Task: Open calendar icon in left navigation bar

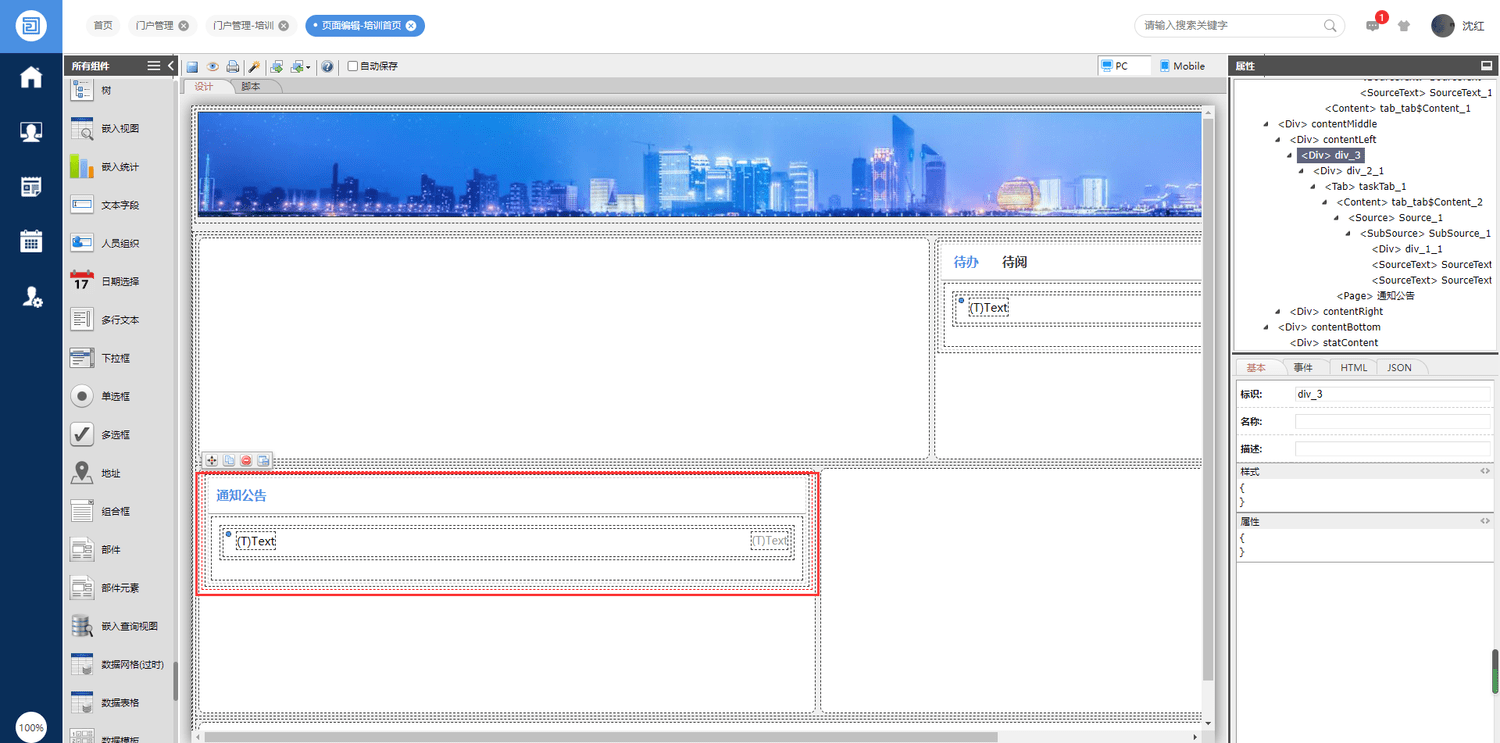Action: 31,241
